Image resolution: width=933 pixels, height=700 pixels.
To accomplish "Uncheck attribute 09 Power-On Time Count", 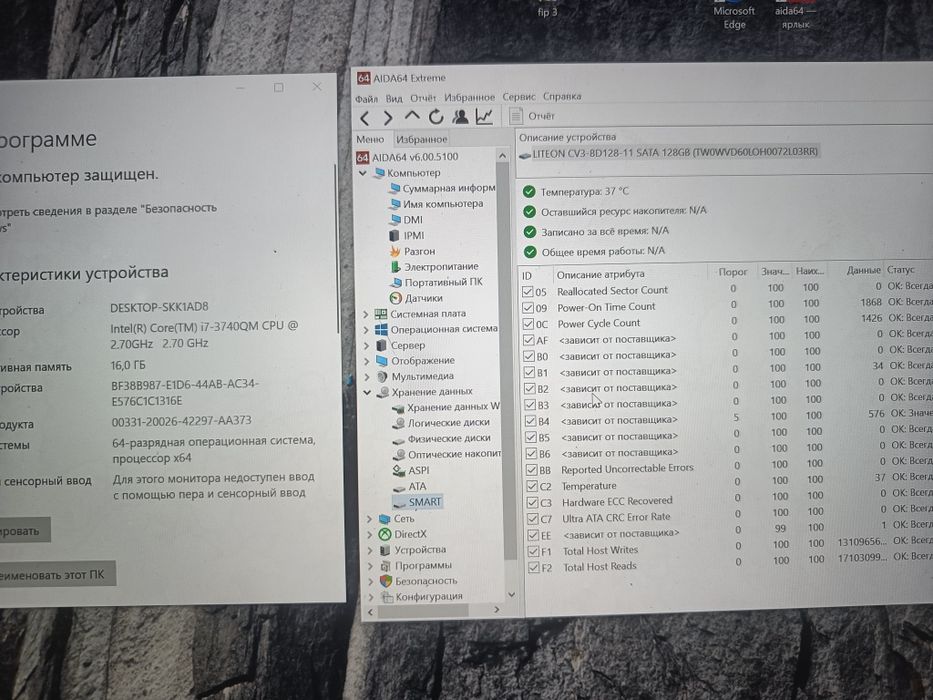I will pyautogui.click(x=528, y=308).
